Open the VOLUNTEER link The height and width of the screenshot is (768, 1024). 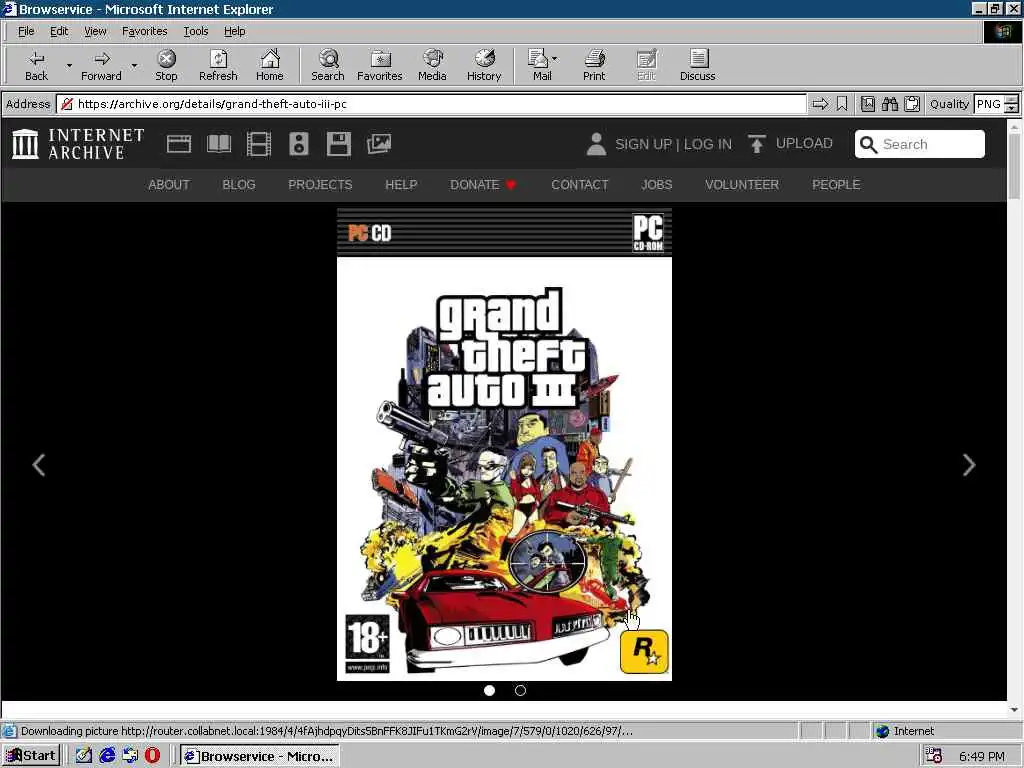742,185
